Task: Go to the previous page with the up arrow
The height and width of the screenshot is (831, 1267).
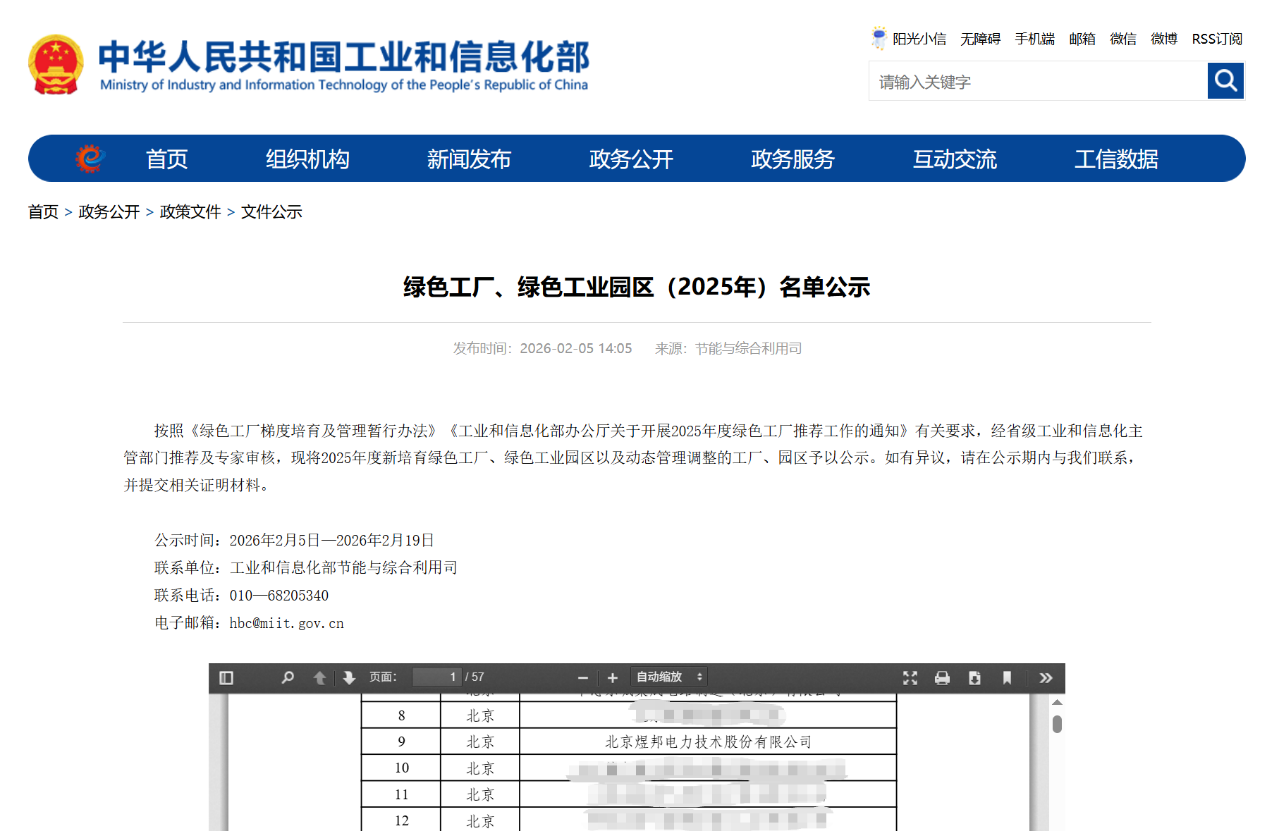Action: click(x=319, y=677)
